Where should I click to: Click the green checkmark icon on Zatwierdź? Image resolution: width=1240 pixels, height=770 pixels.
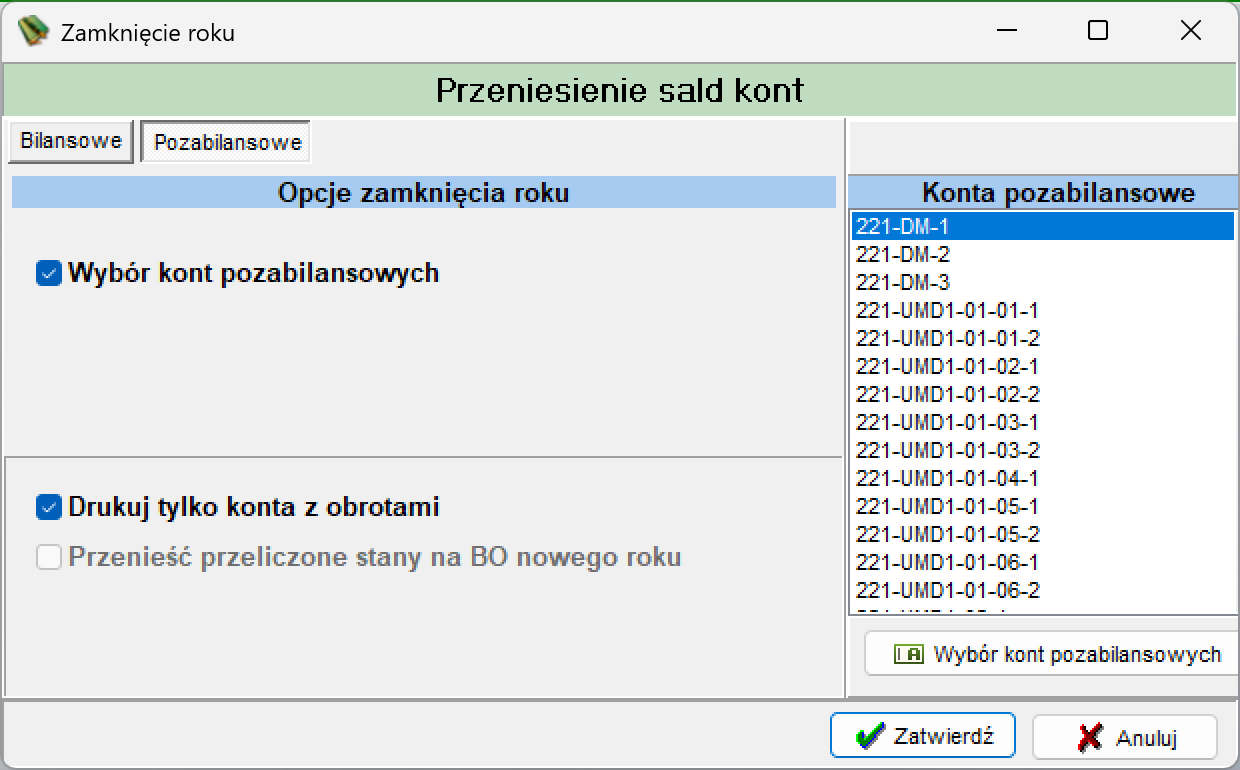[x=869, y=737]
